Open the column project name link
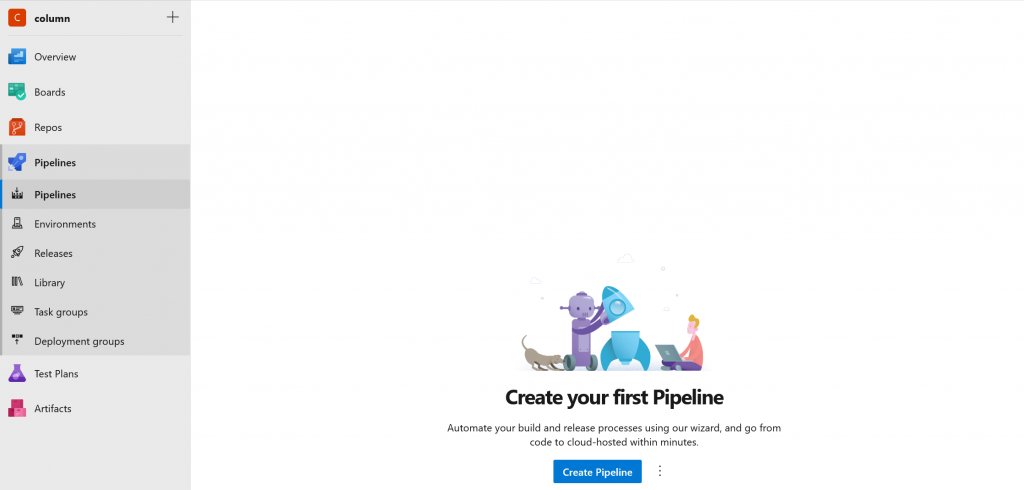Screen dimensions: 1024x490 52,18
